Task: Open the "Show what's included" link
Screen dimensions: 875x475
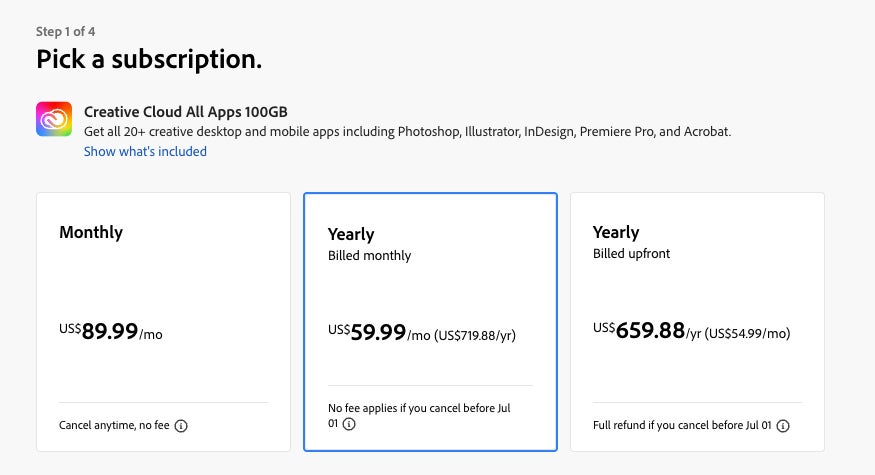Action: coord(145,152)
